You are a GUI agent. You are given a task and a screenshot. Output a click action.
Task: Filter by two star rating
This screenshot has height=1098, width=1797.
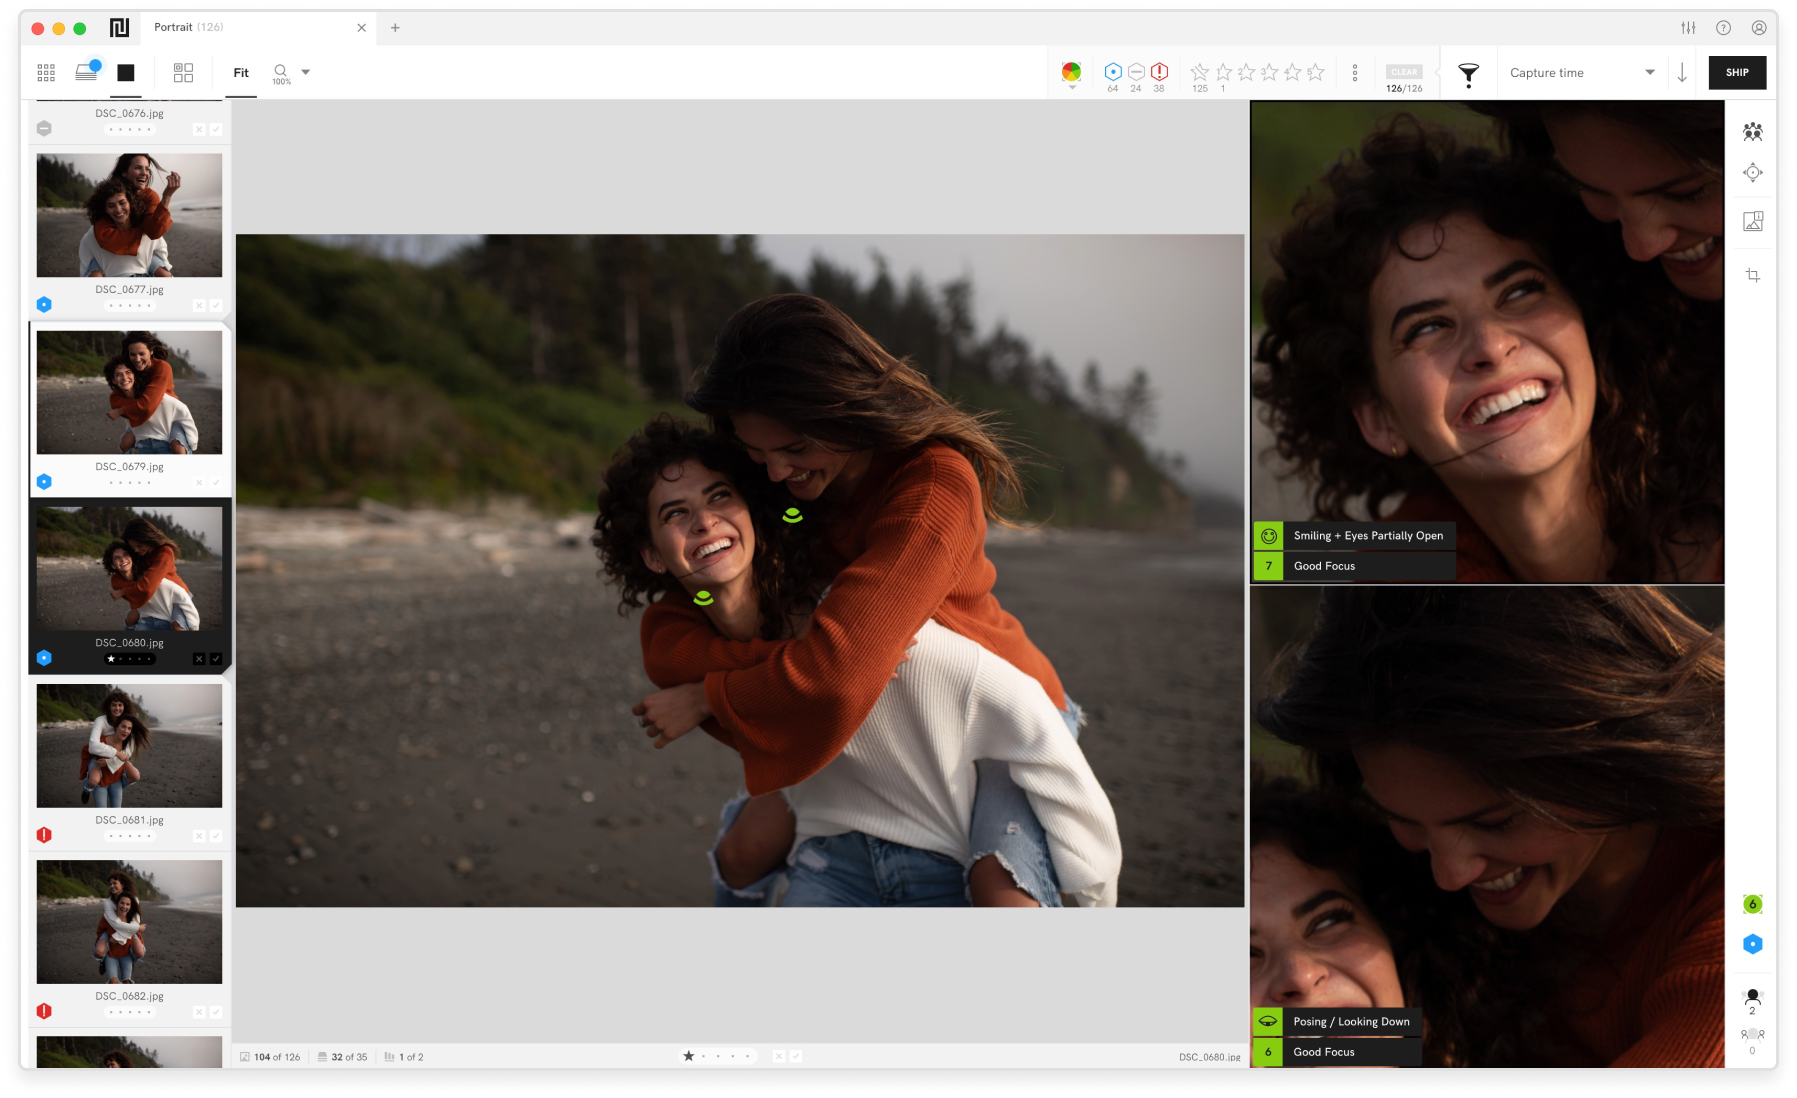click(1246, 72)
